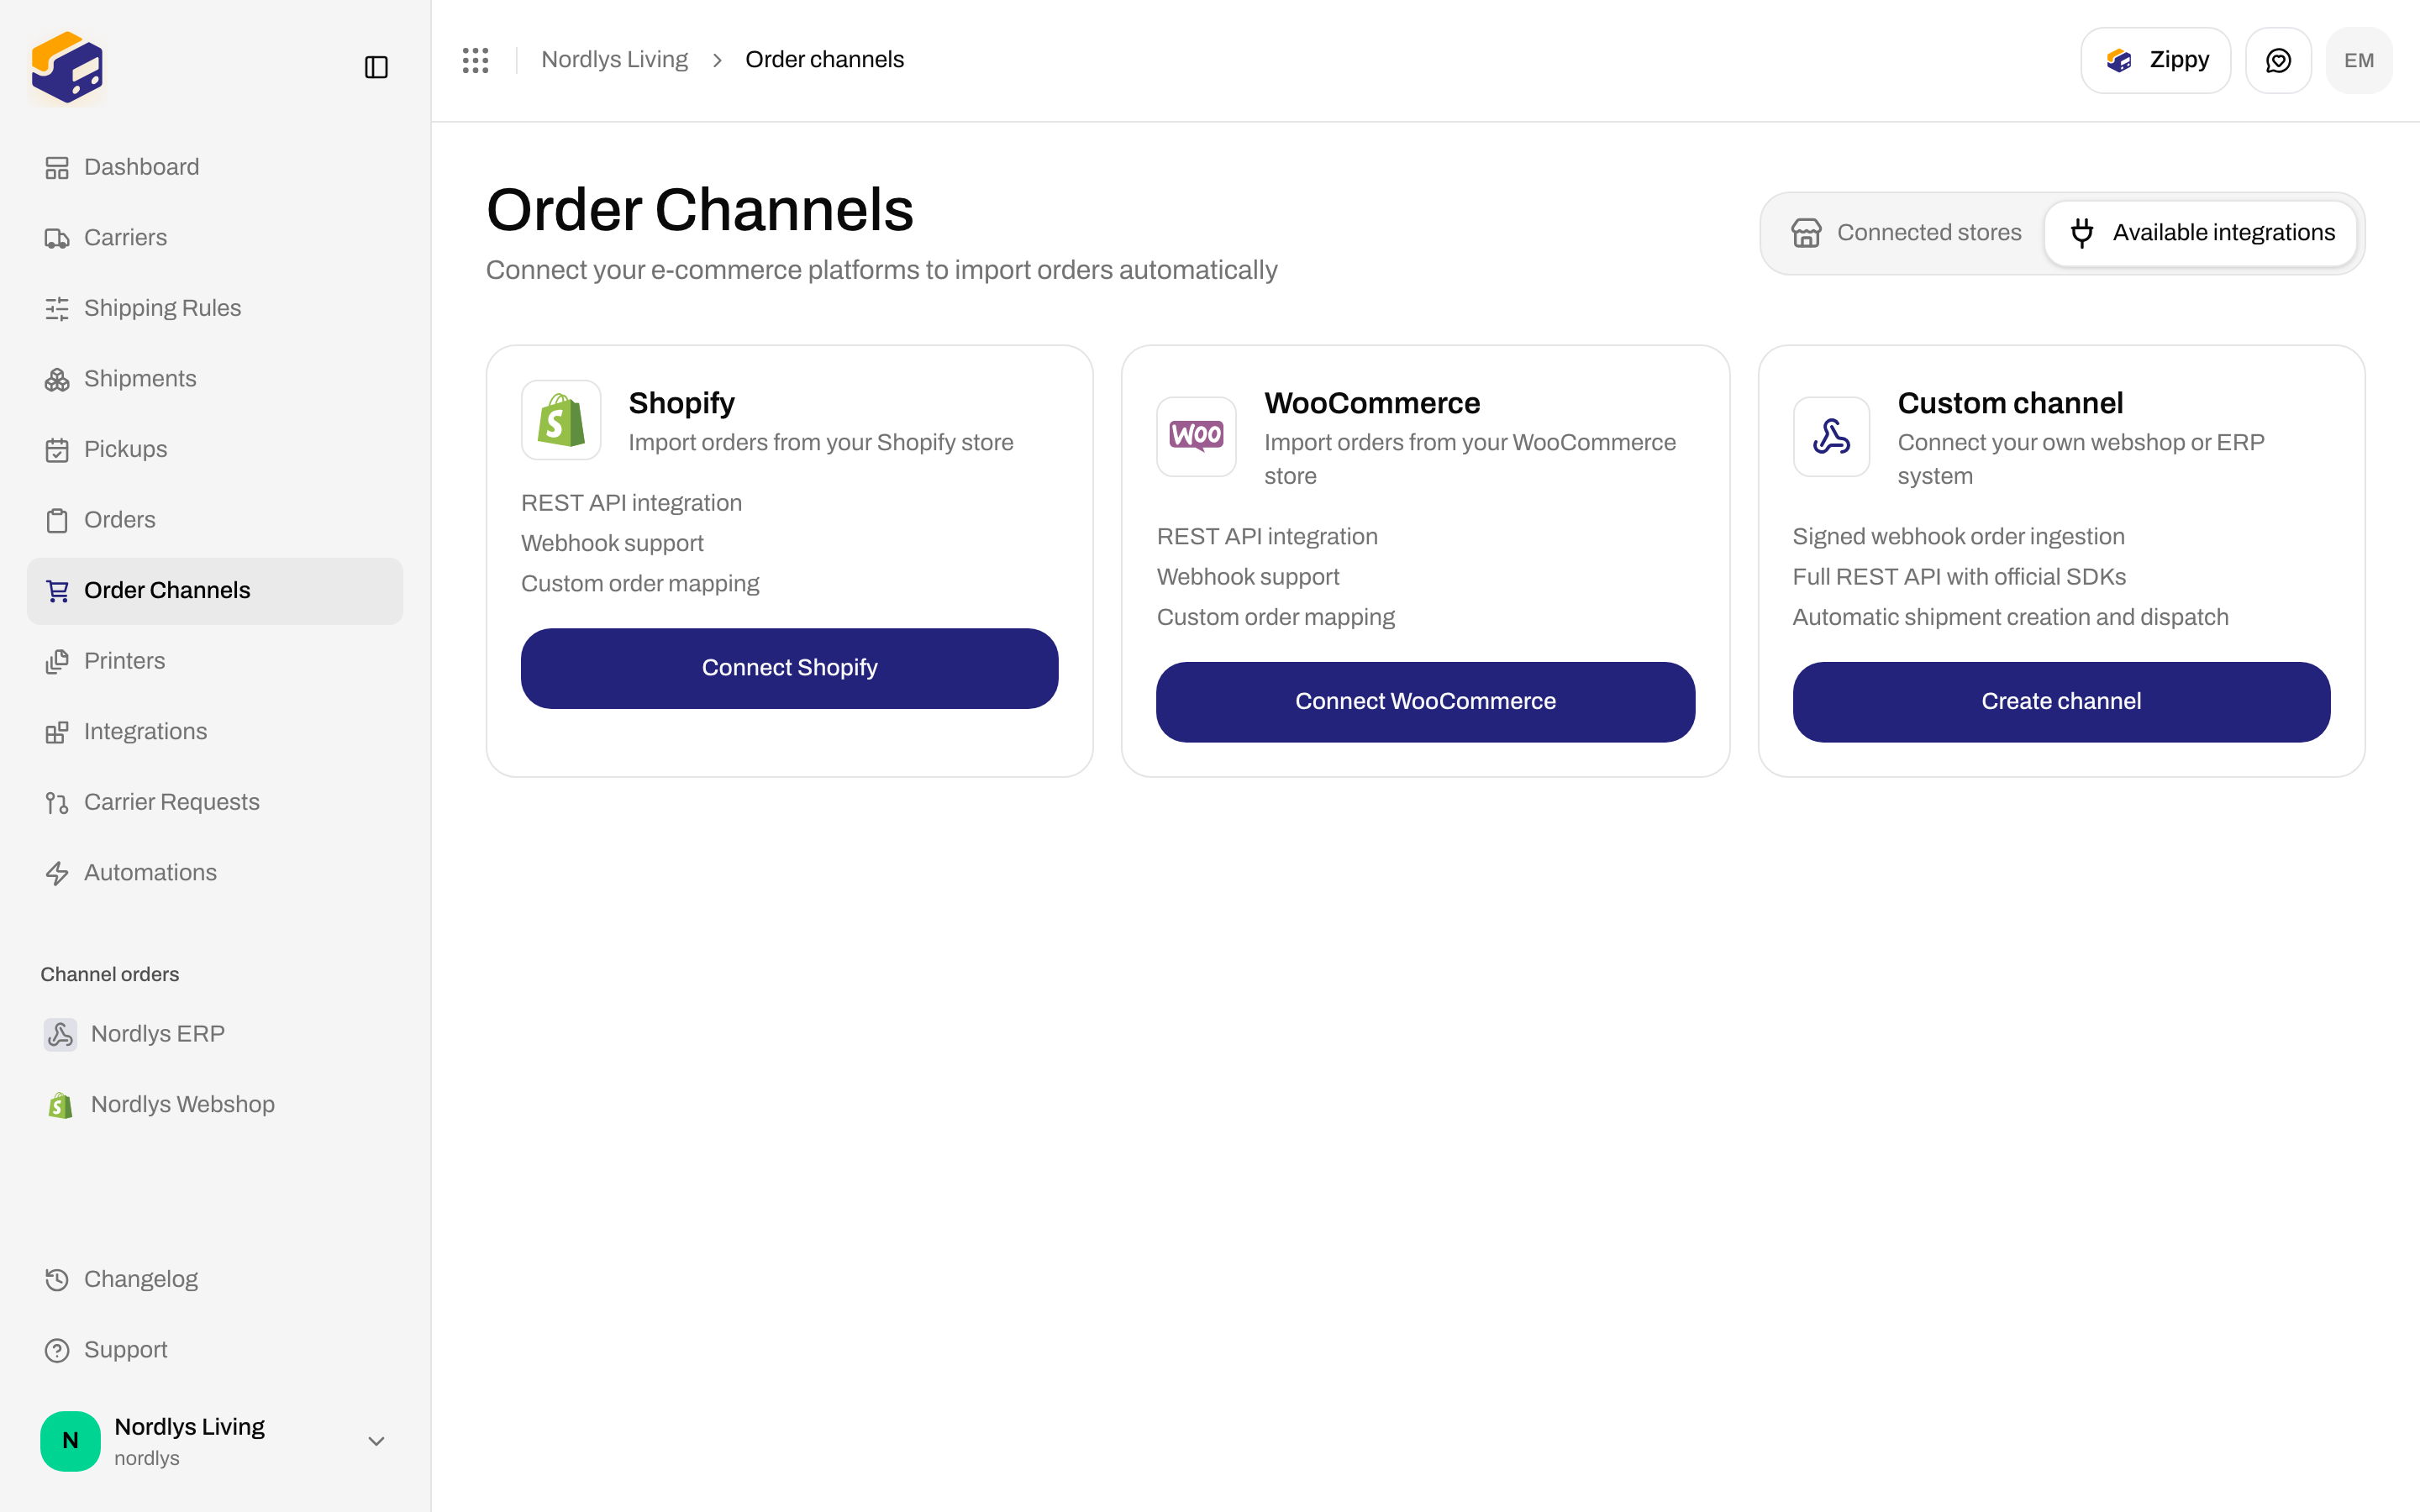Click the Shipping Rules sliders icon

coord(57,308)
